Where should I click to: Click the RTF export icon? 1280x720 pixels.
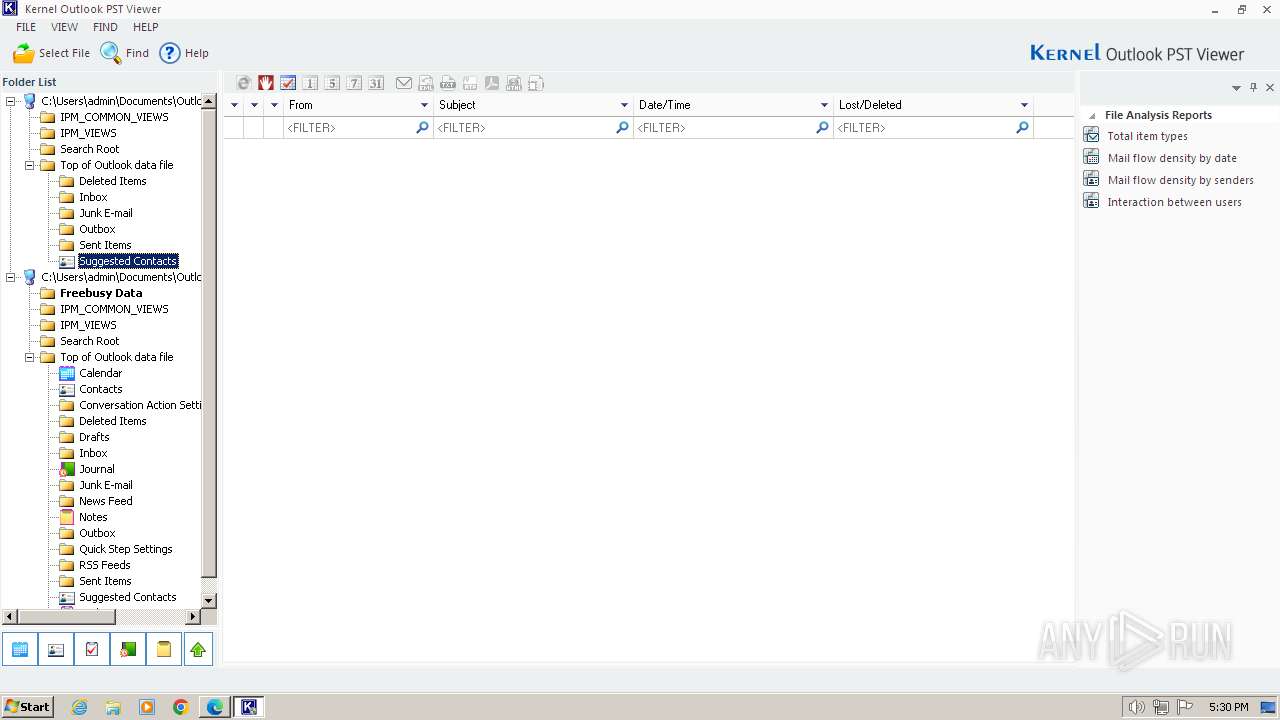click(x=470, y=83)
